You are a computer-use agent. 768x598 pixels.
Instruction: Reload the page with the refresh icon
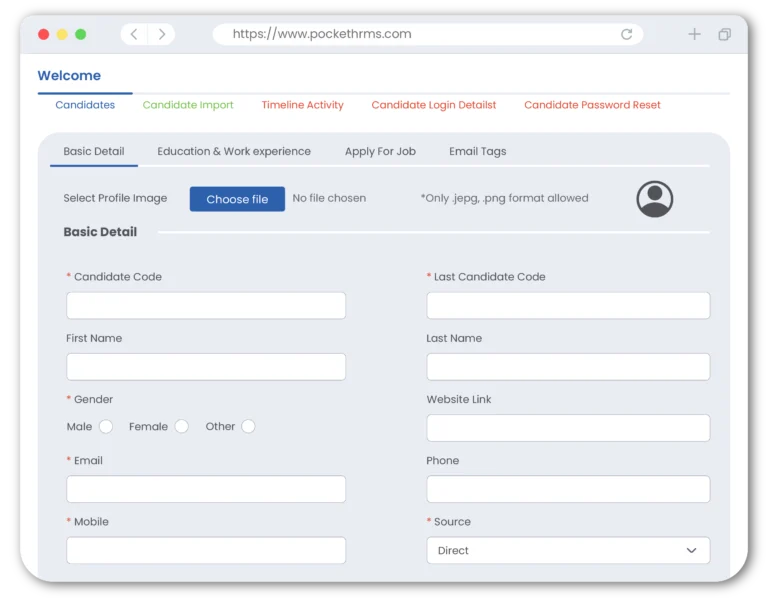click(626, 34)
